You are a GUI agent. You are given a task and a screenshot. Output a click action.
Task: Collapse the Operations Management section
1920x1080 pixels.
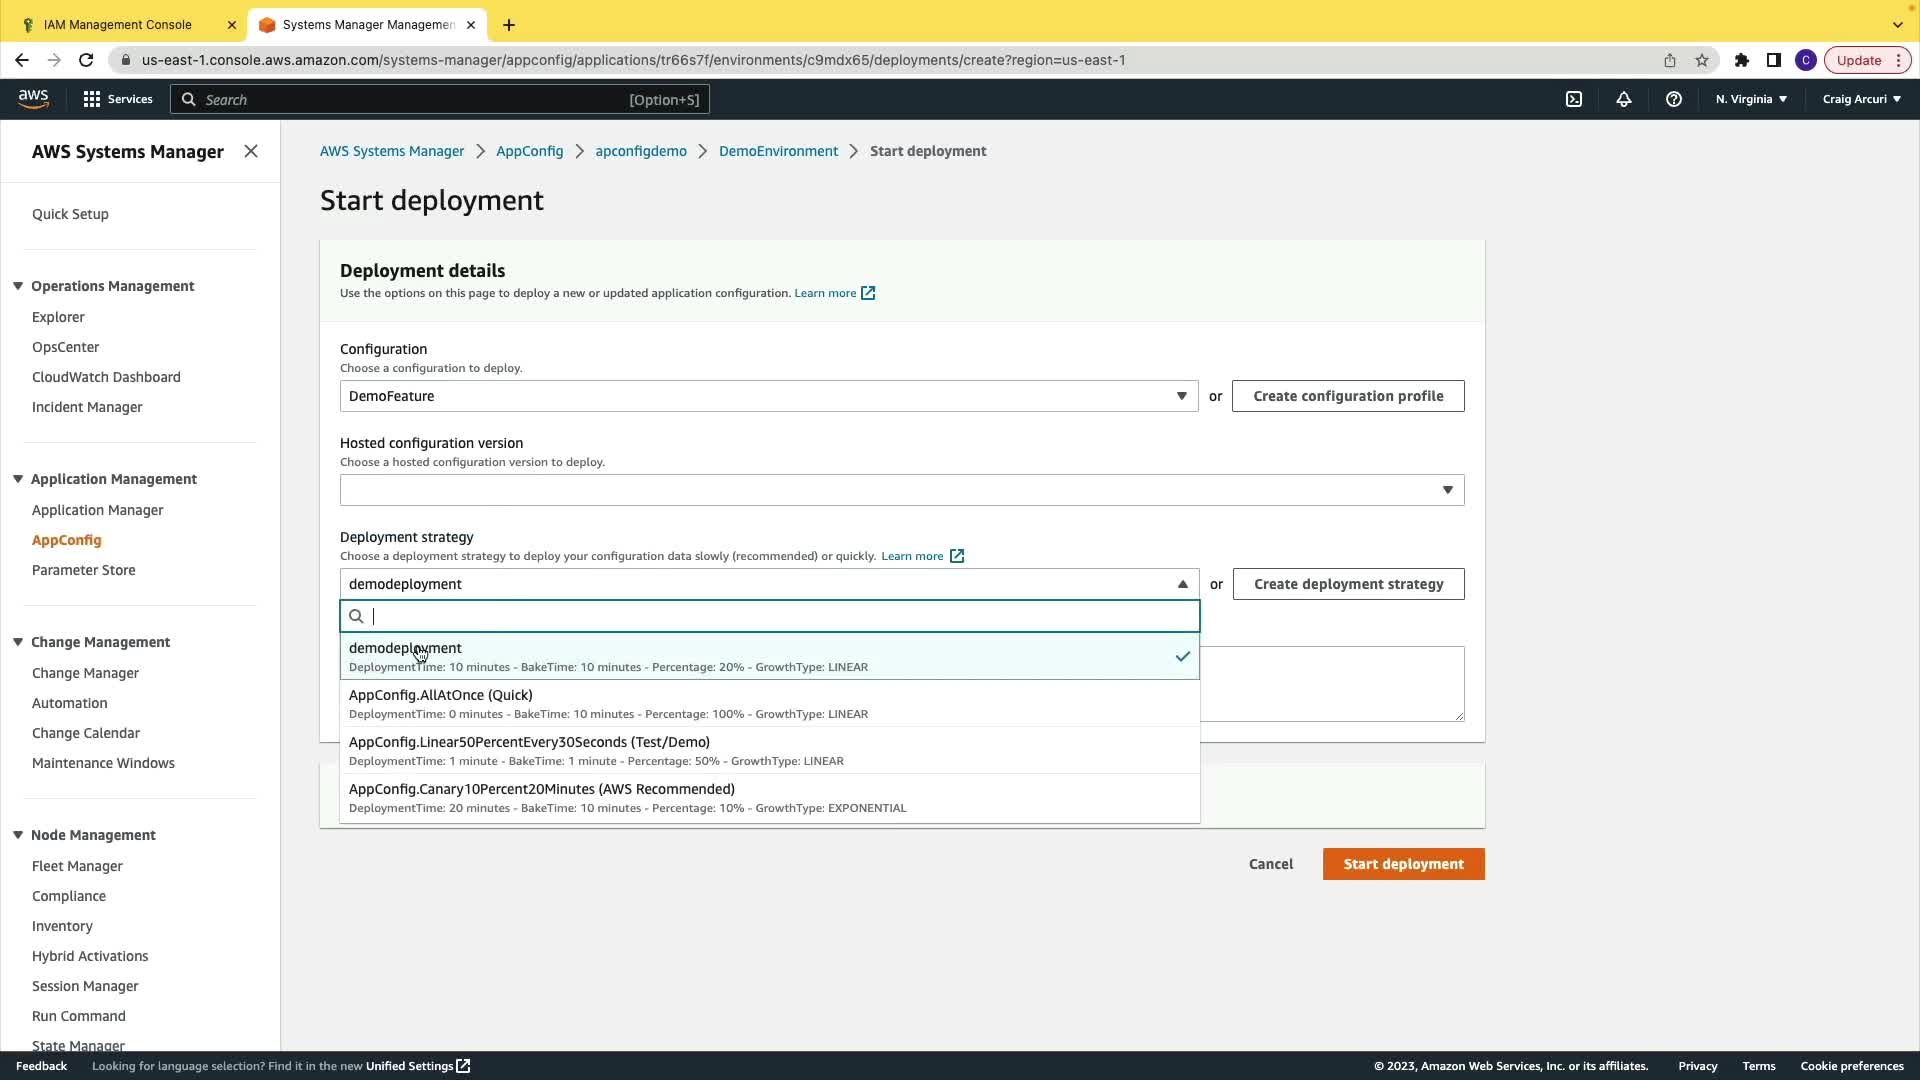pyautogui.click(x=18, y=286)
